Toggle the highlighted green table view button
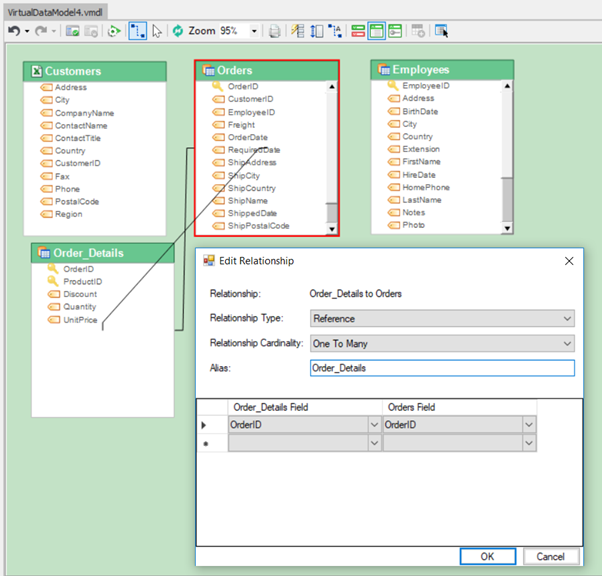Screen dimensions: 602x576 (x=377, y=31)
